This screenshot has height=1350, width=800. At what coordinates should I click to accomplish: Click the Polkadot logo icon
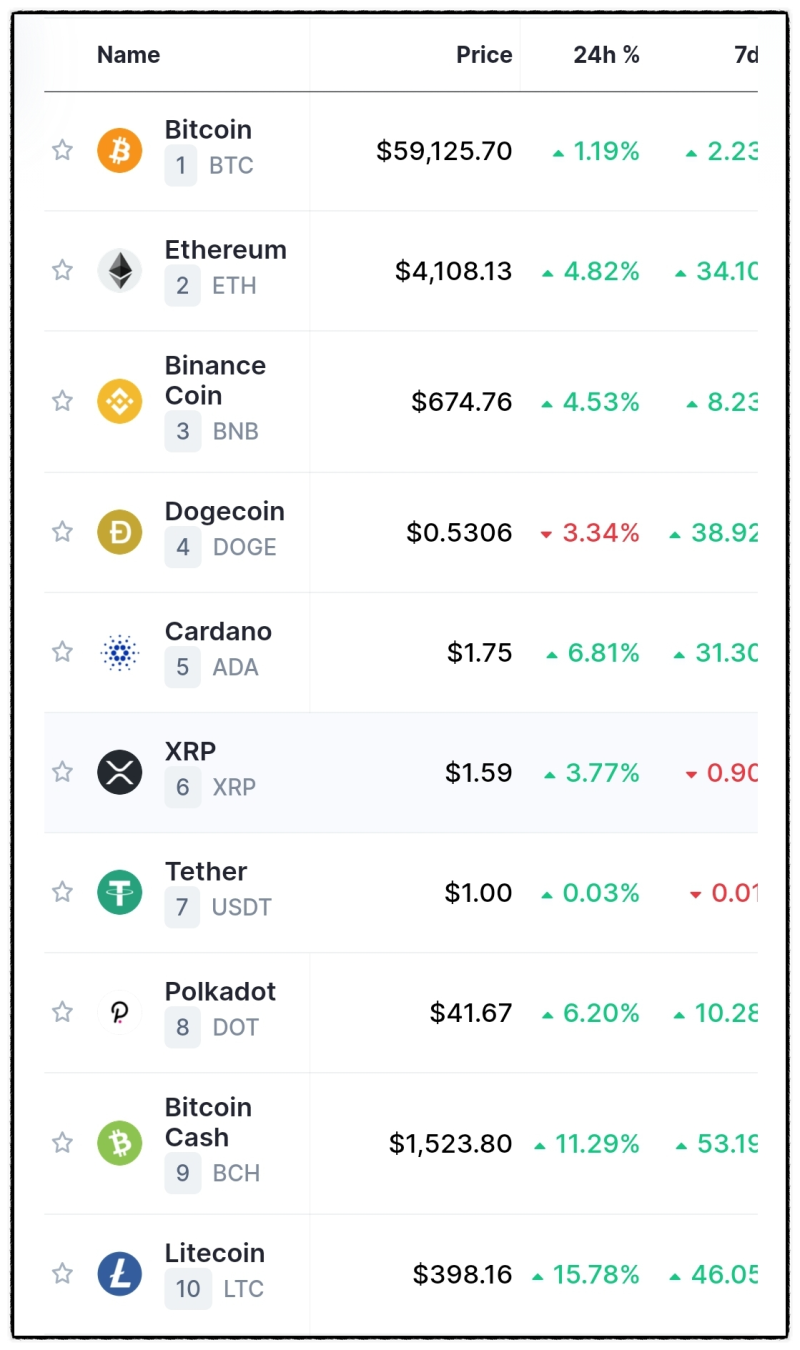click(120, 1012)
